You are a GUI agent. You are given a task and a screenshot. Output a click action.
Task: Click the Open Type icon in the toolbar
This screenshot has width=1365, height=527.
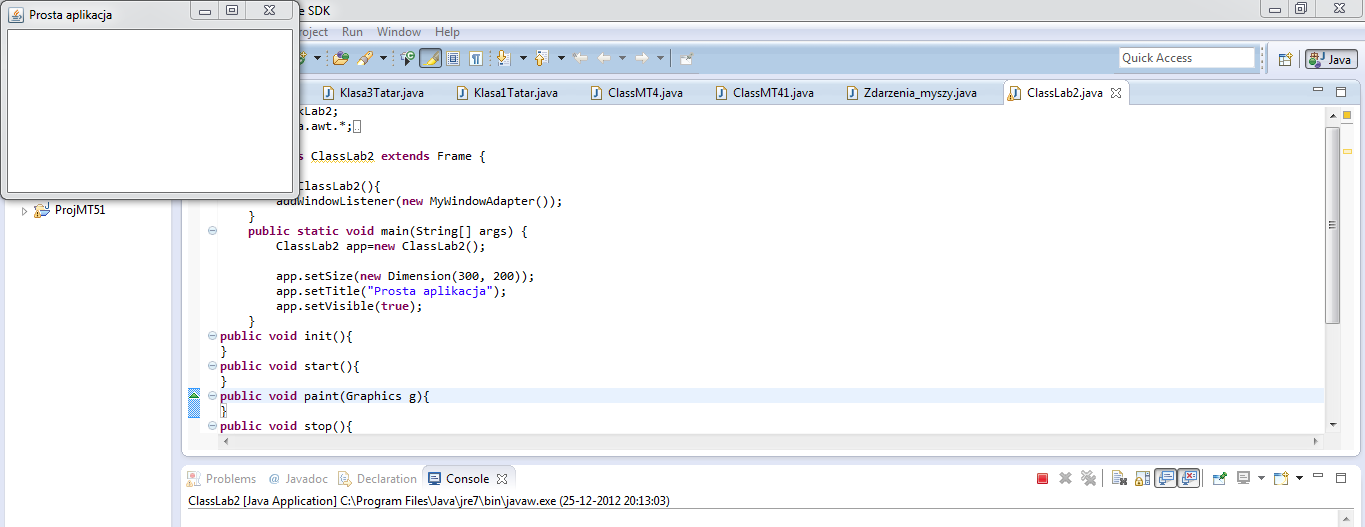[x=340, y=59]
